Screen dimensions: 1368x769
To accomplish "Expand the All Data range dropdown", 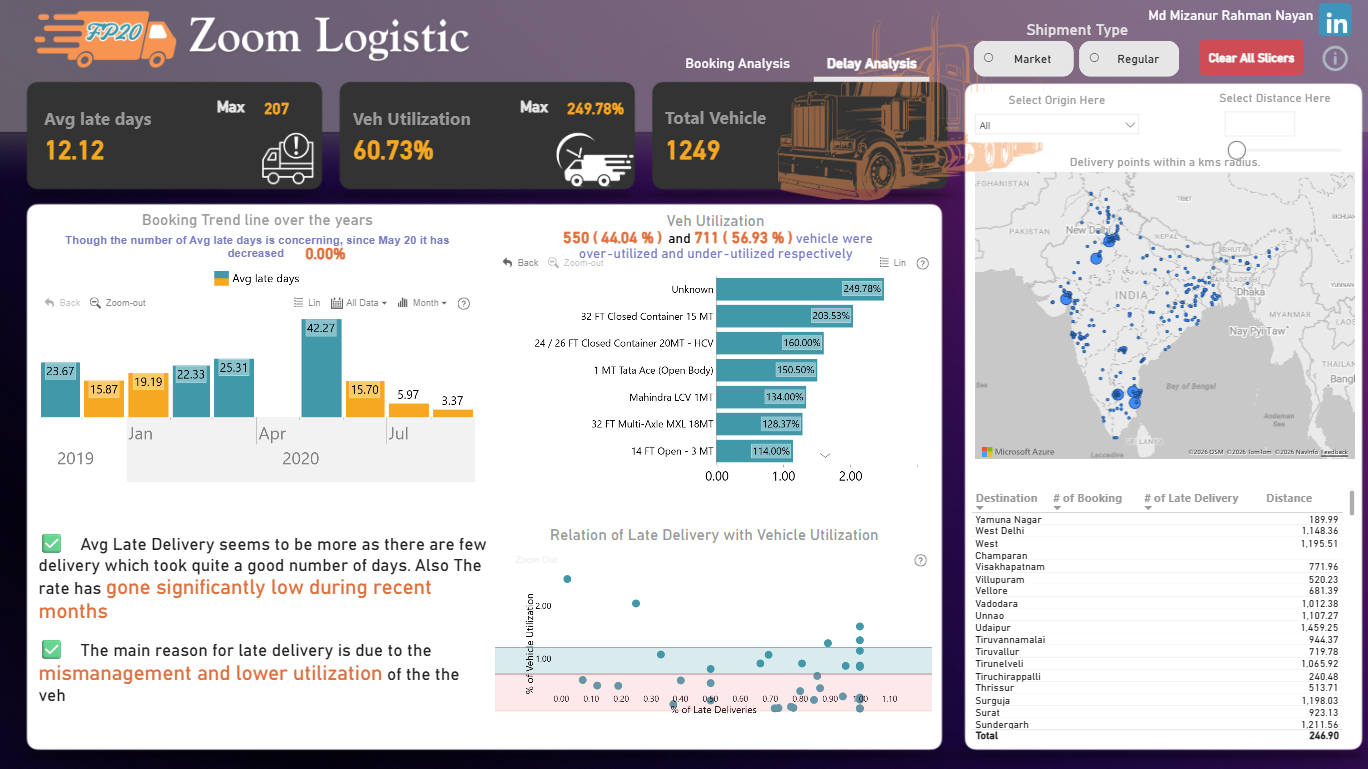I will pos(359,303).
